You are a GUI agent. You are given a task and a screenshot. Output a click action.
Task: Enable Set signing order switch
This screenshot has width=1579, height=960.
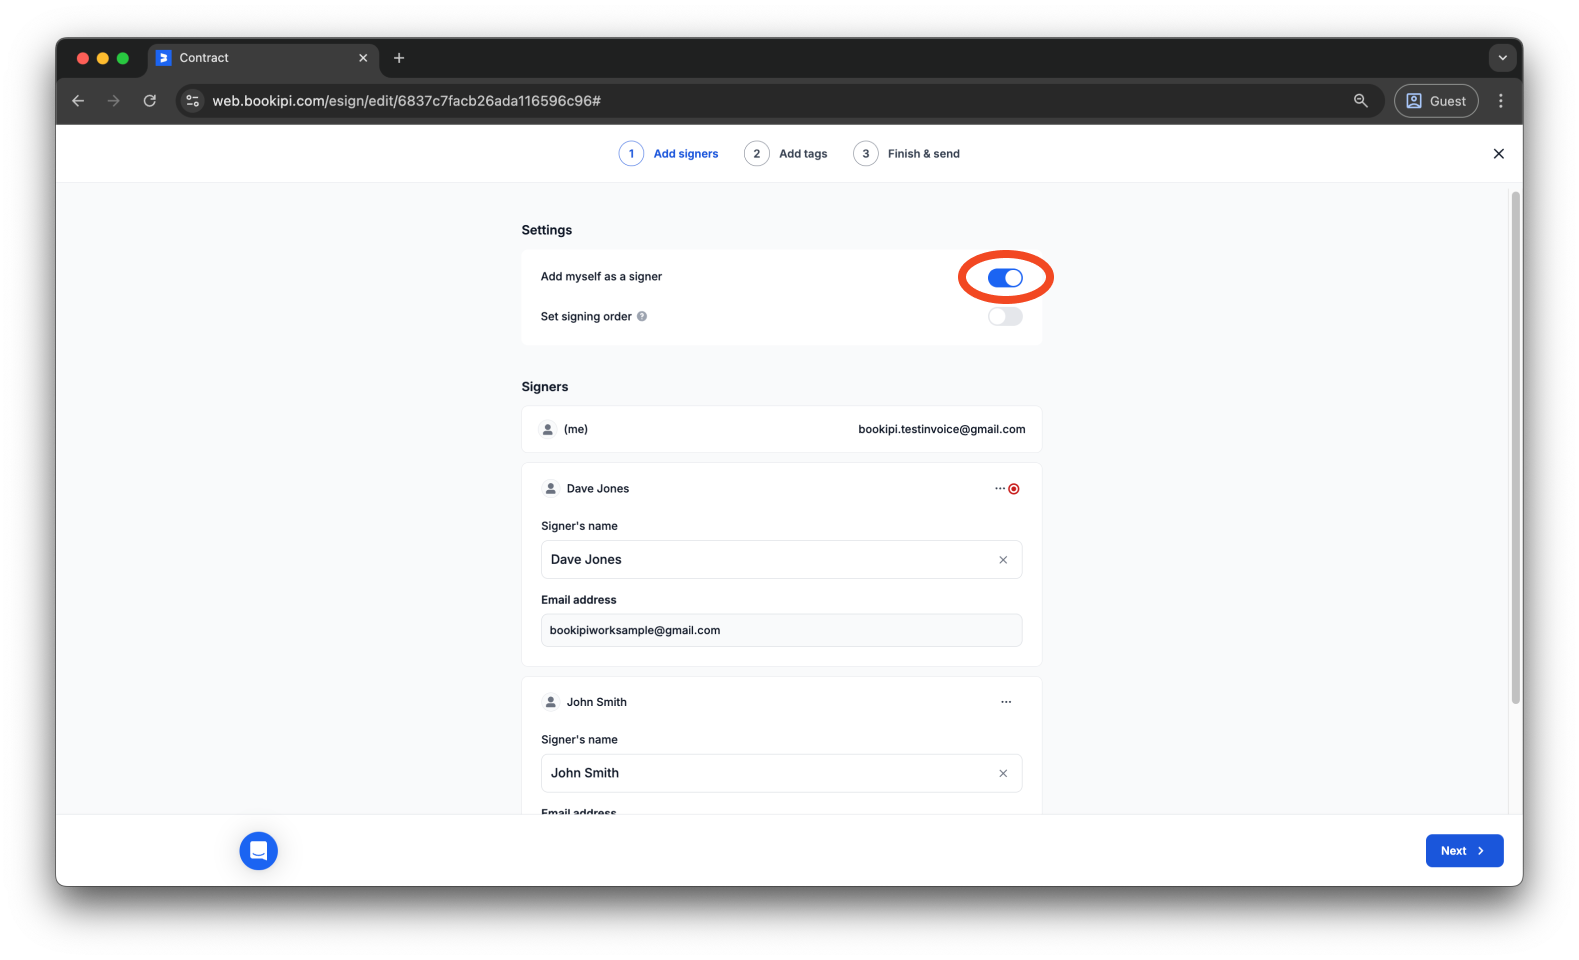(1005, 317)
